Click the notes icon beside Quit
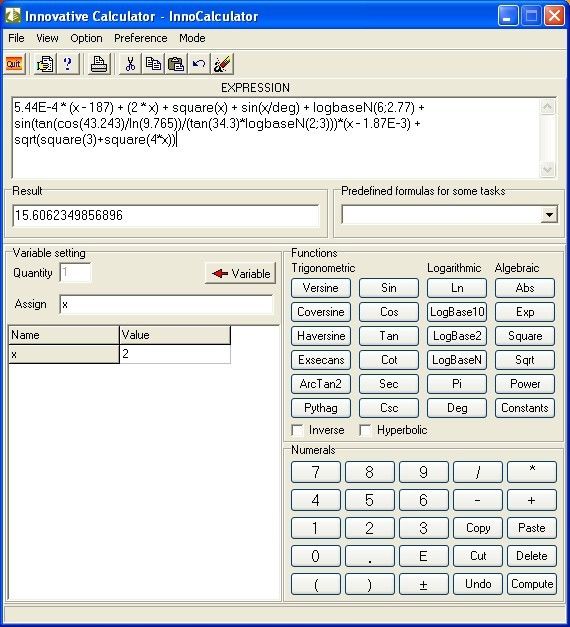 [44, 64]
